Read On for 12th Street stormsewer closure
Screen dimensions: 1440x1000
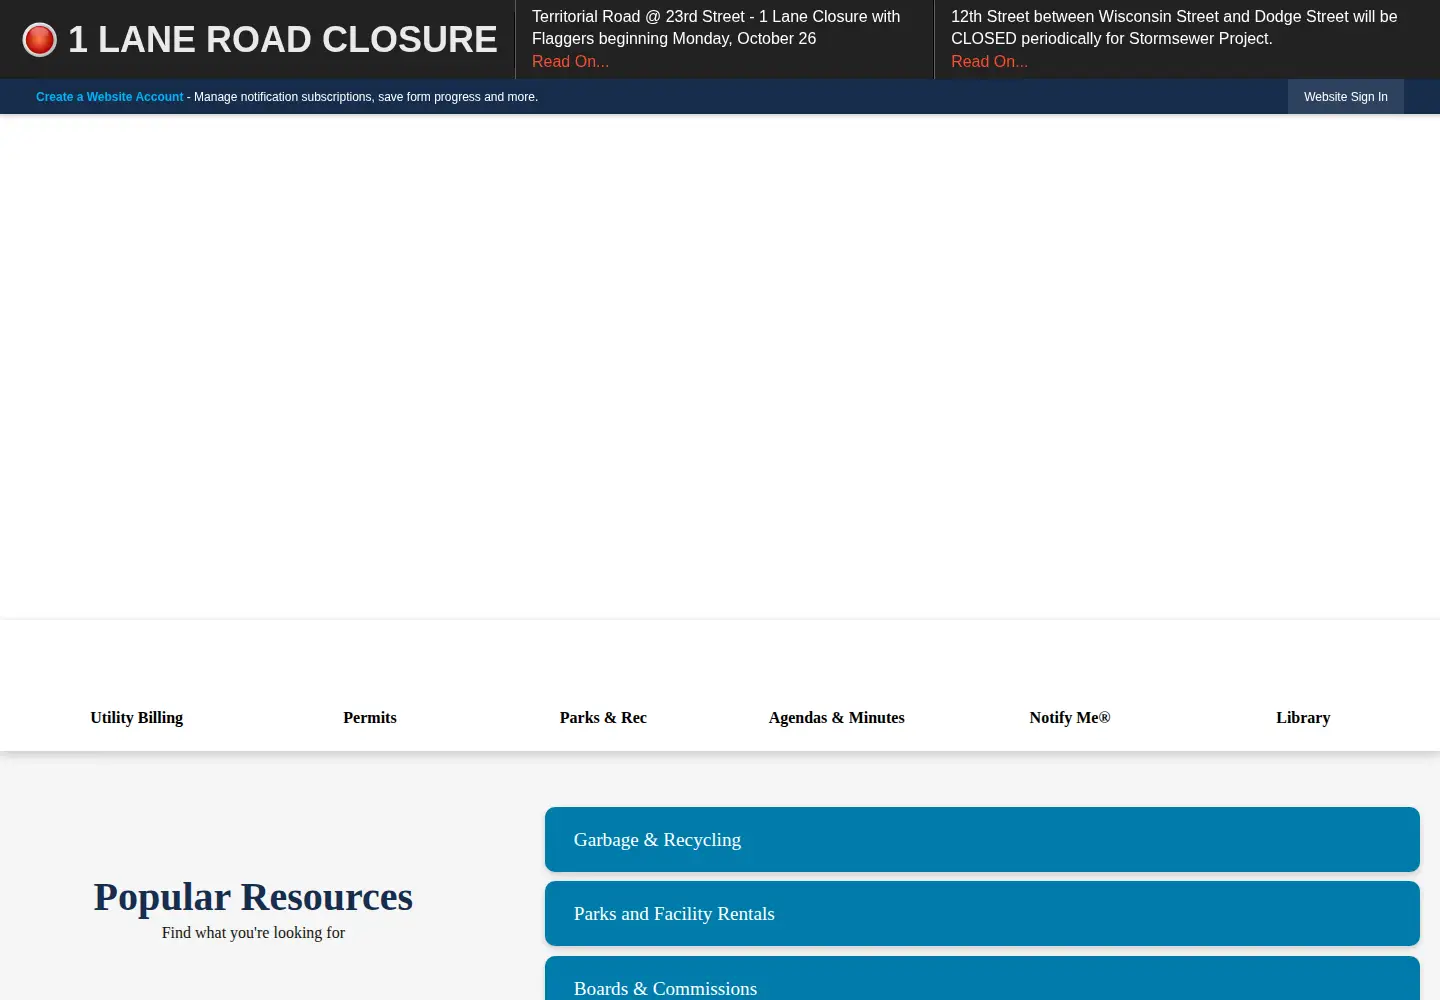pyautogui.click(x=989, y=62)
